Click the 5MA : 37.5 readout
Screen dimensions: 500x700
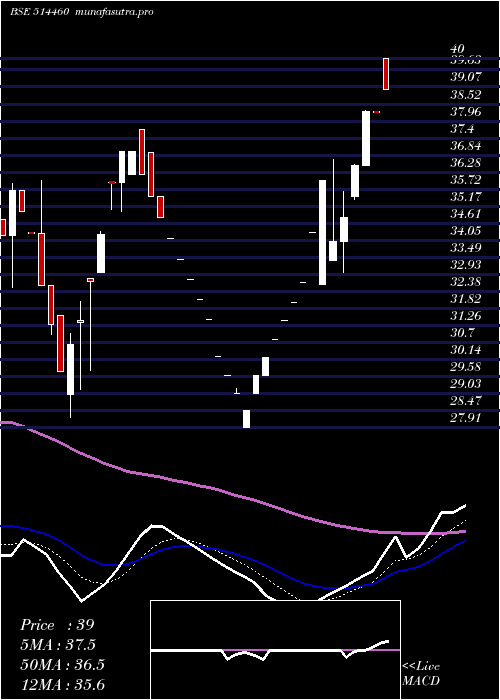coord(58,645)
